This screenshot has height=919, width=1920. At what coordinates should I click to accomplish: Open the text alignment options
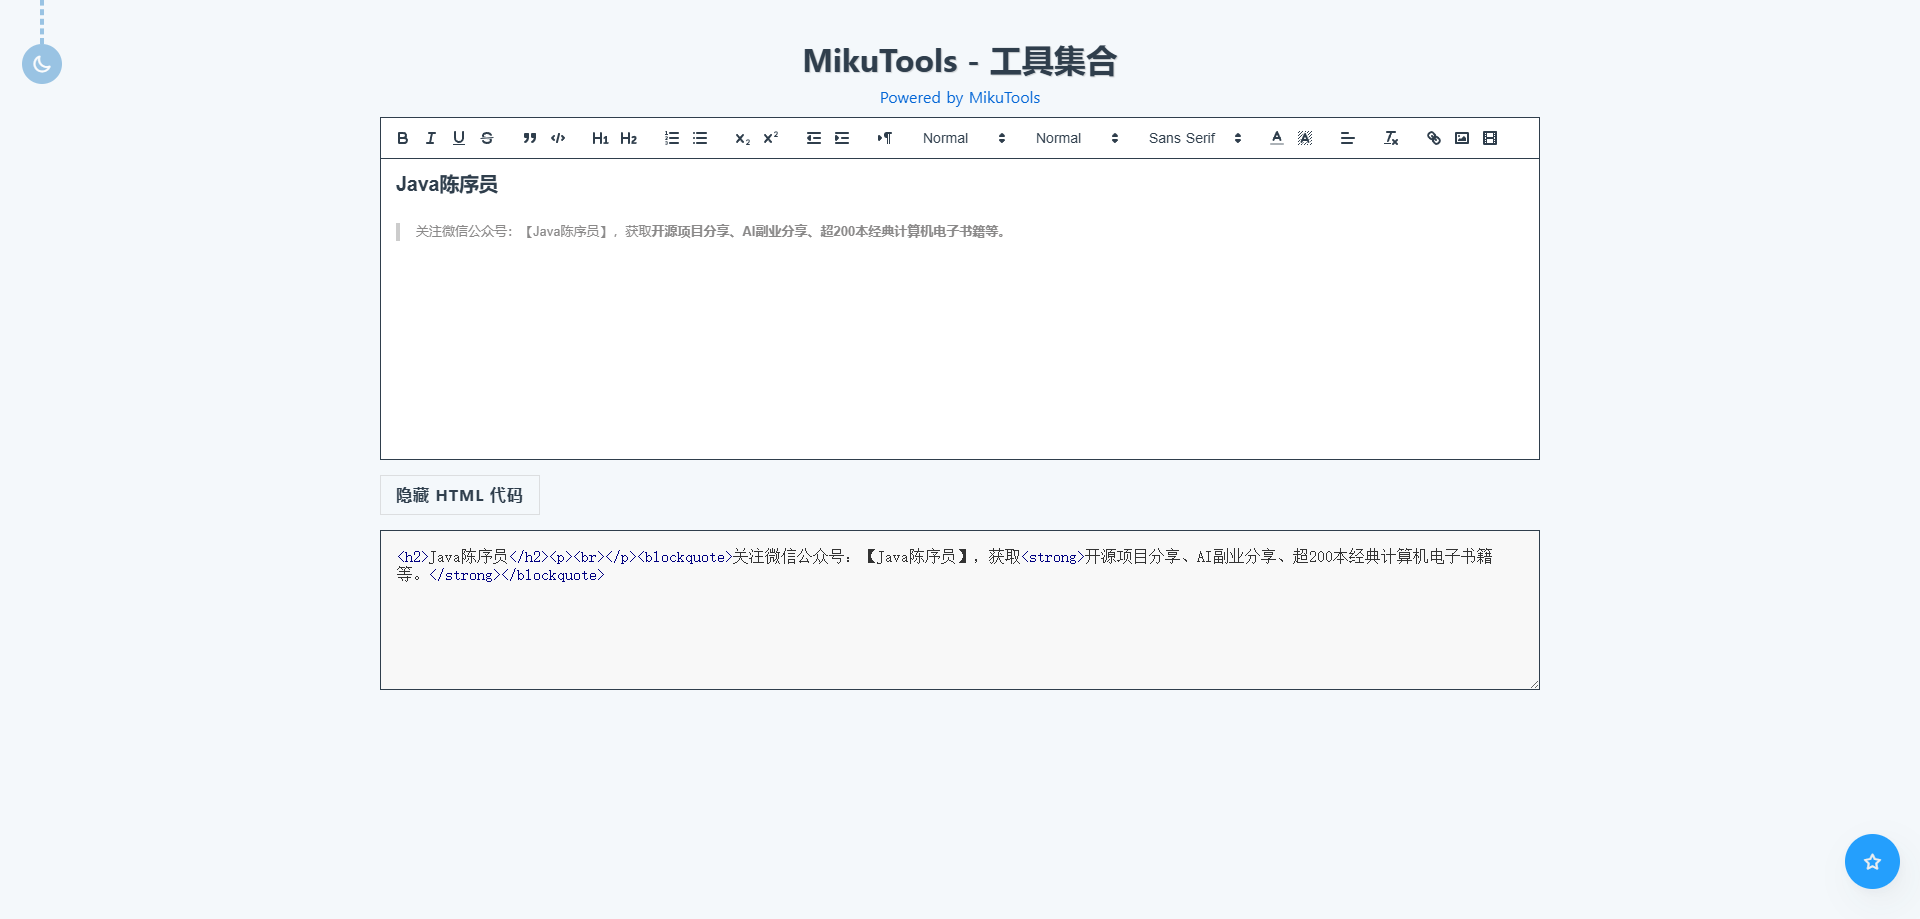pos(1348,138)
